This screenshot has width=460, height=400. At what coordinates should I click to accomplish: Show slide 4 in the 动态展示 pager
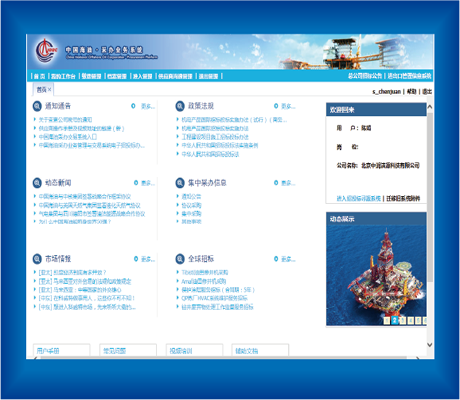[x=411, y=321]
